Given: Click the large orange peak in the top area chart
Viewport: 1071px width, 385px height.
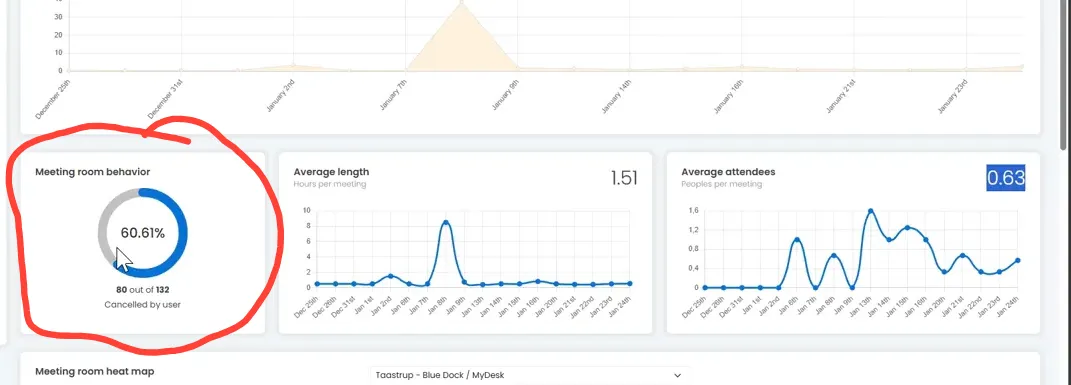Looking at the screenshot, I should 462,41.
